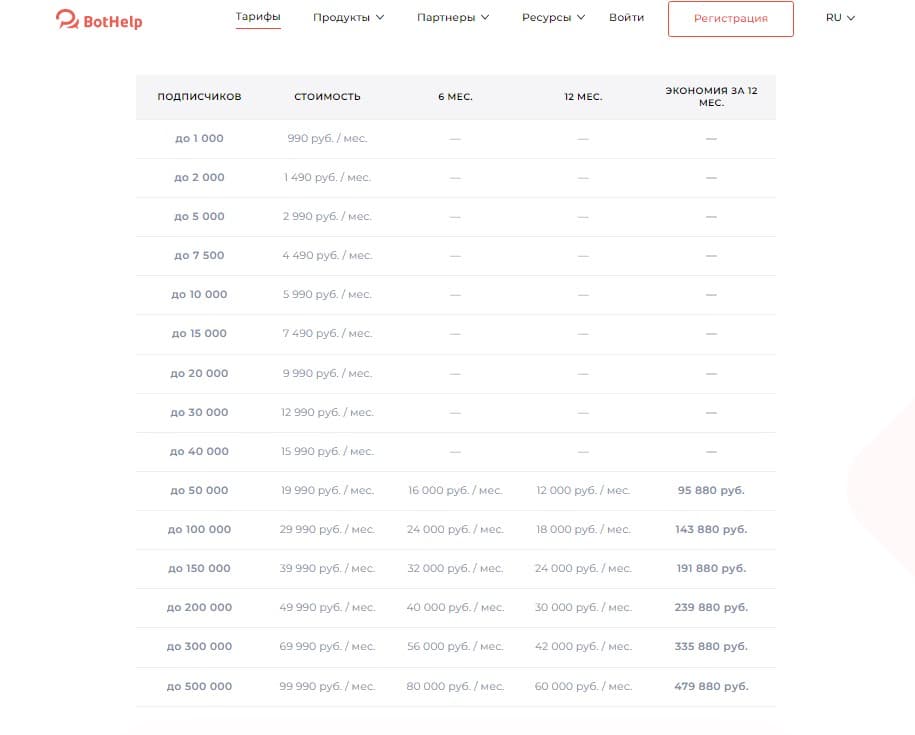Screen dimensions: 915x735
Task: Click the '12 990 руб. / мес.' price
Action: [327, 412]
